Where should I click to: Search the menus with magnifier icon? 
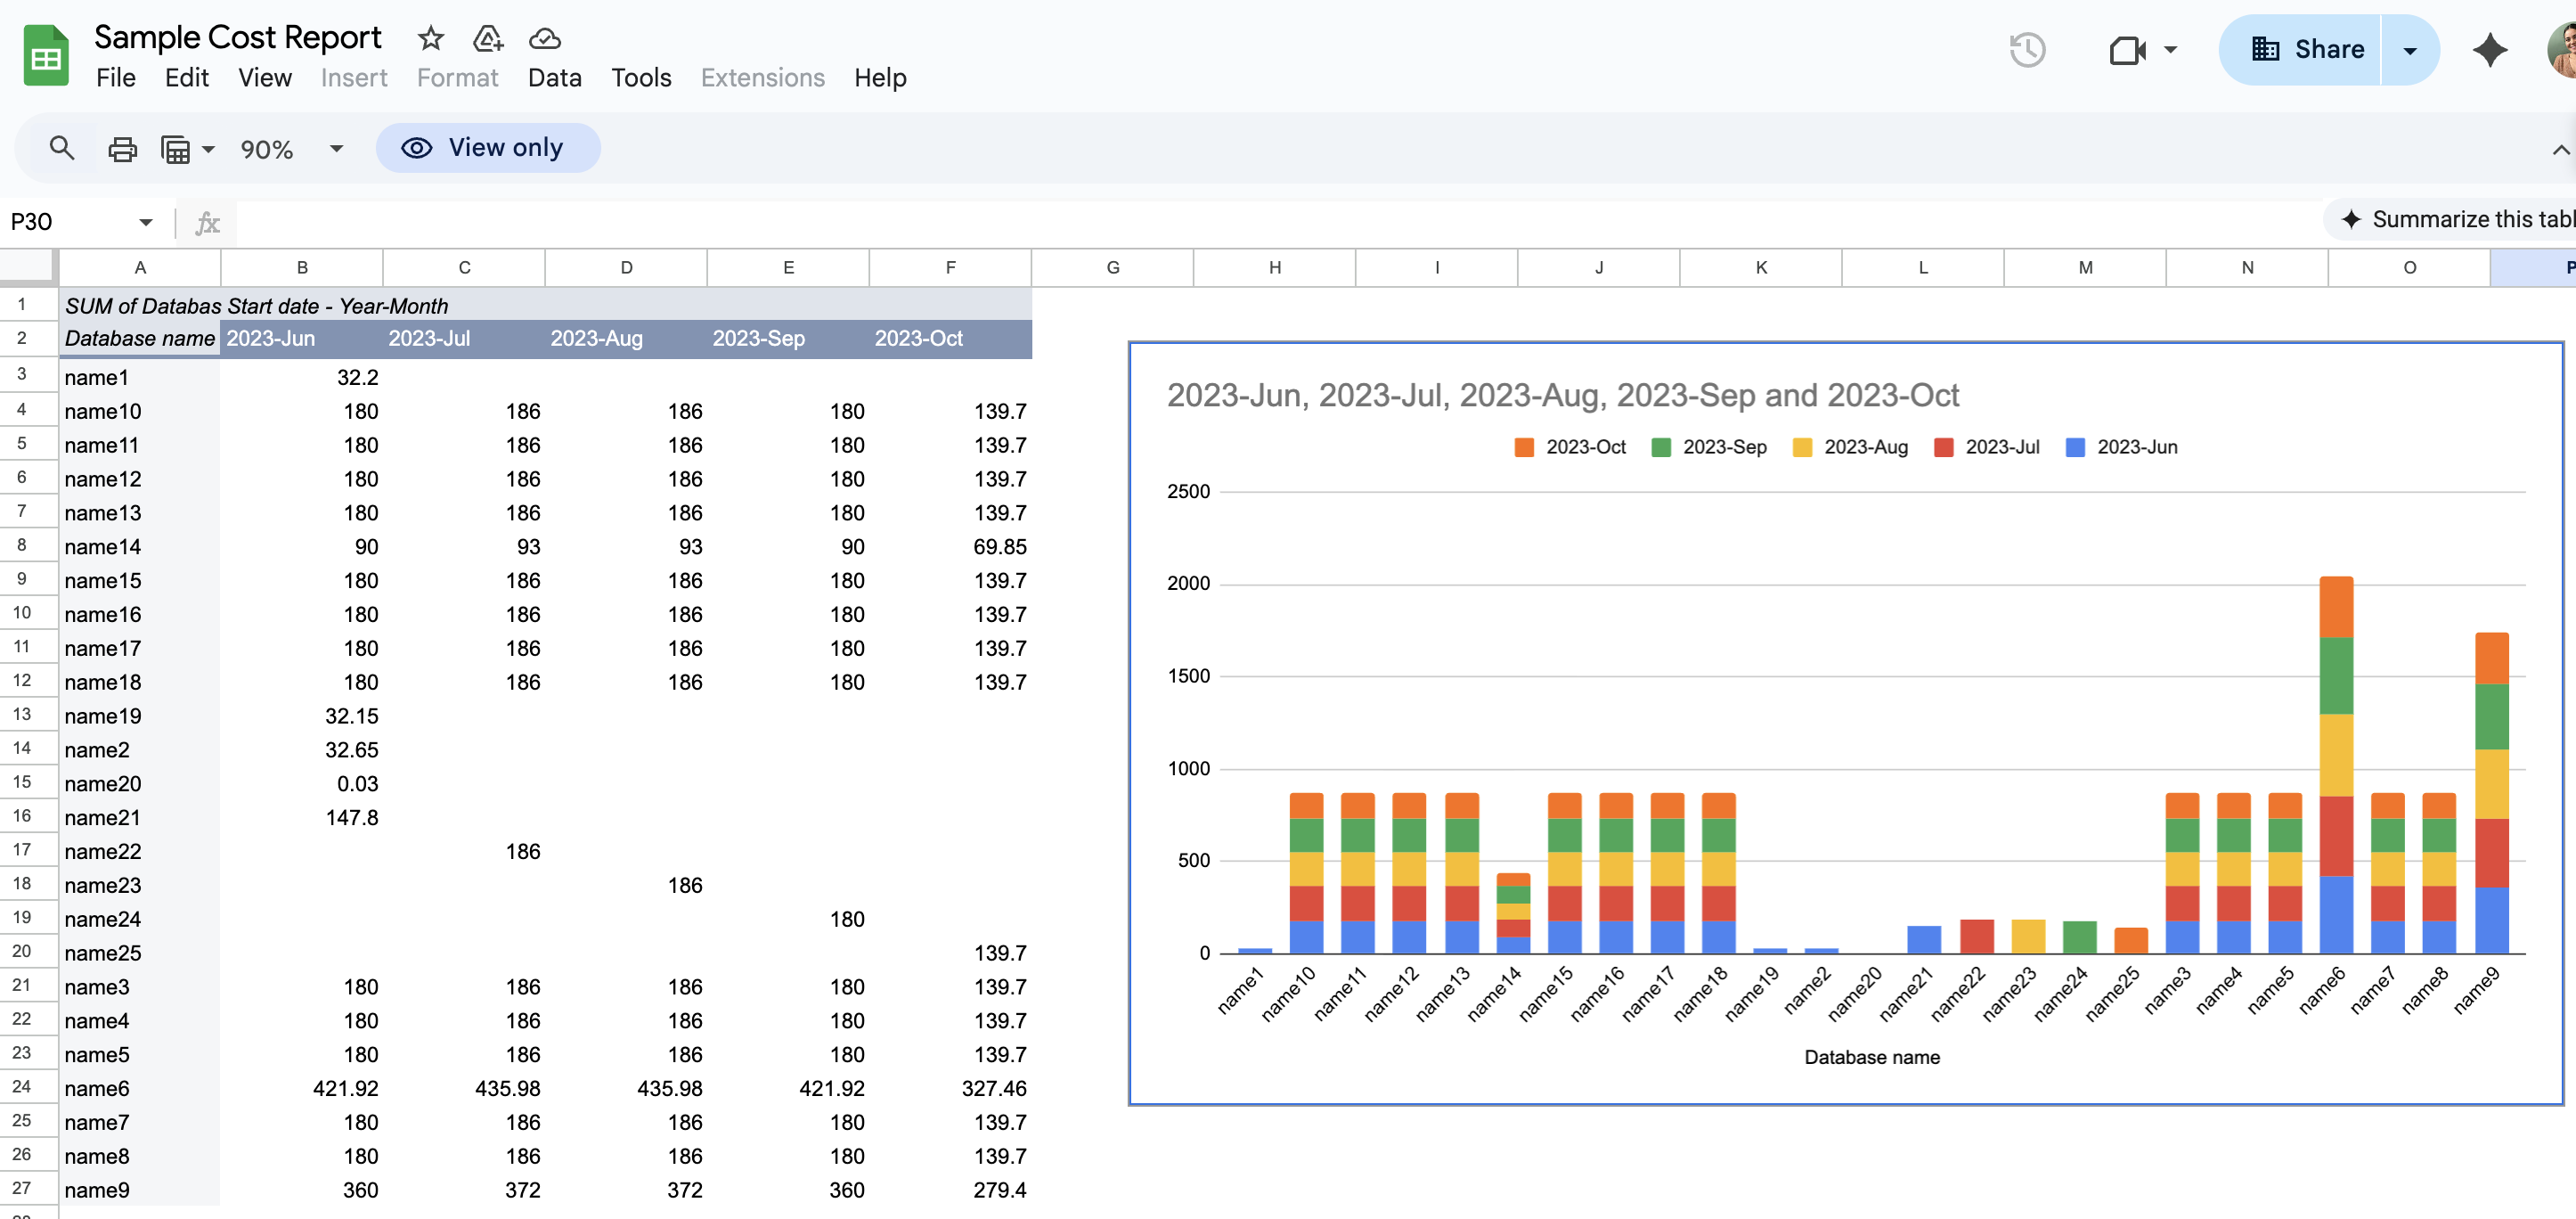tap(62, 149)
